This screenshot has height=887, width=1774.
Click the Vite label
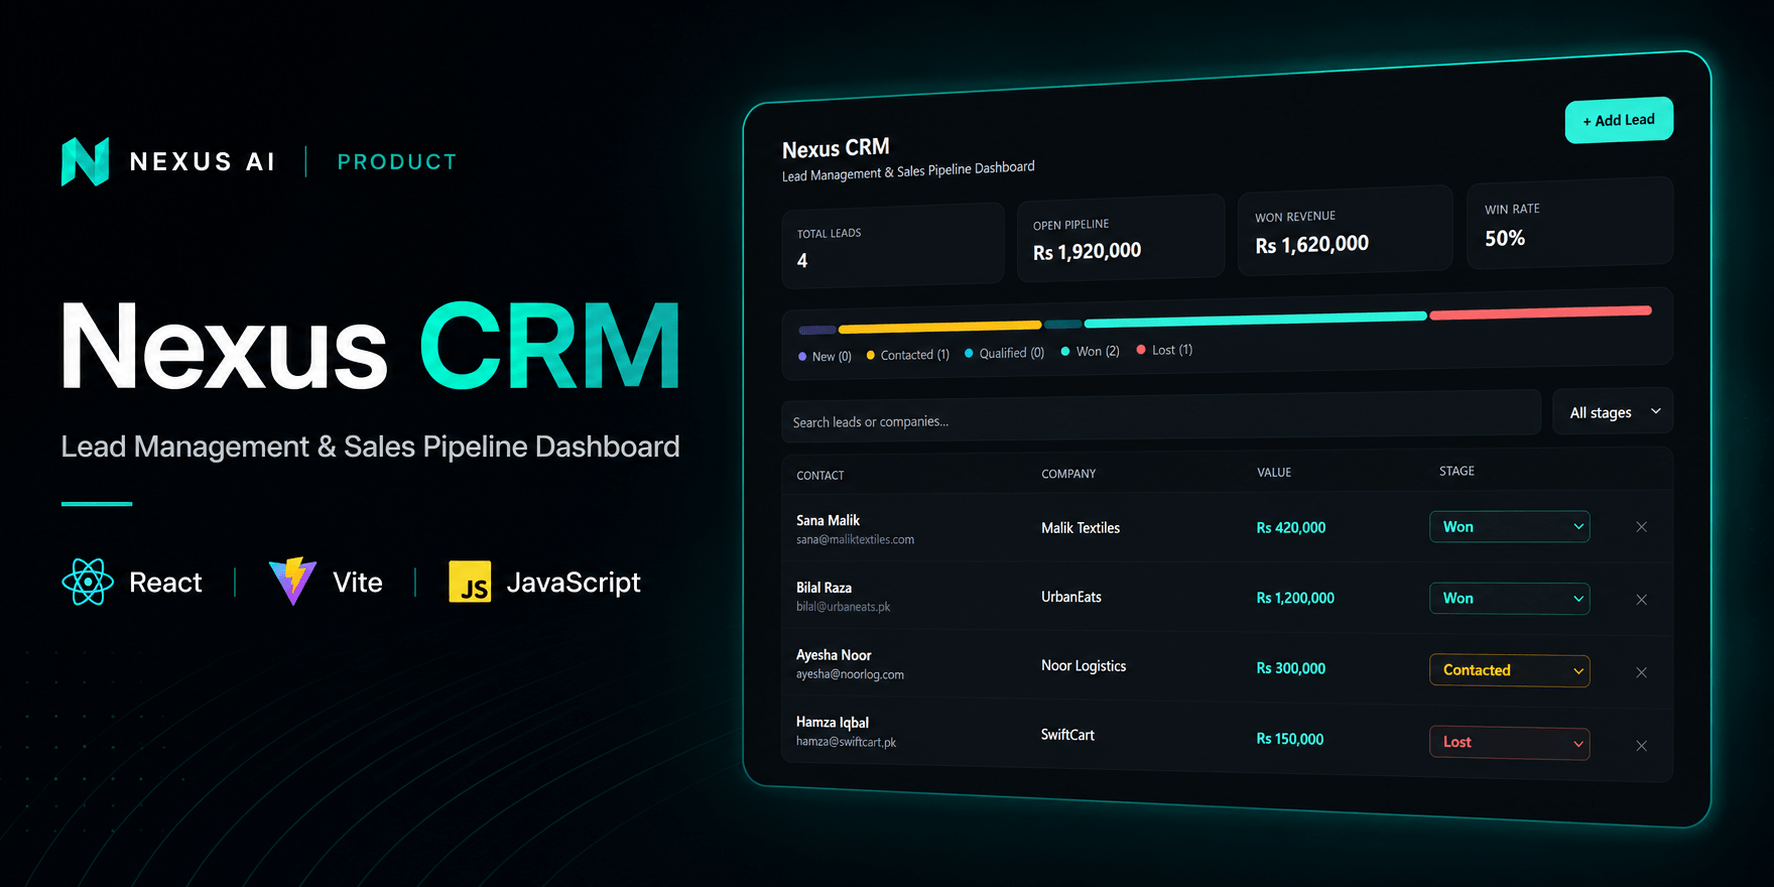click(x=358, y=582)
